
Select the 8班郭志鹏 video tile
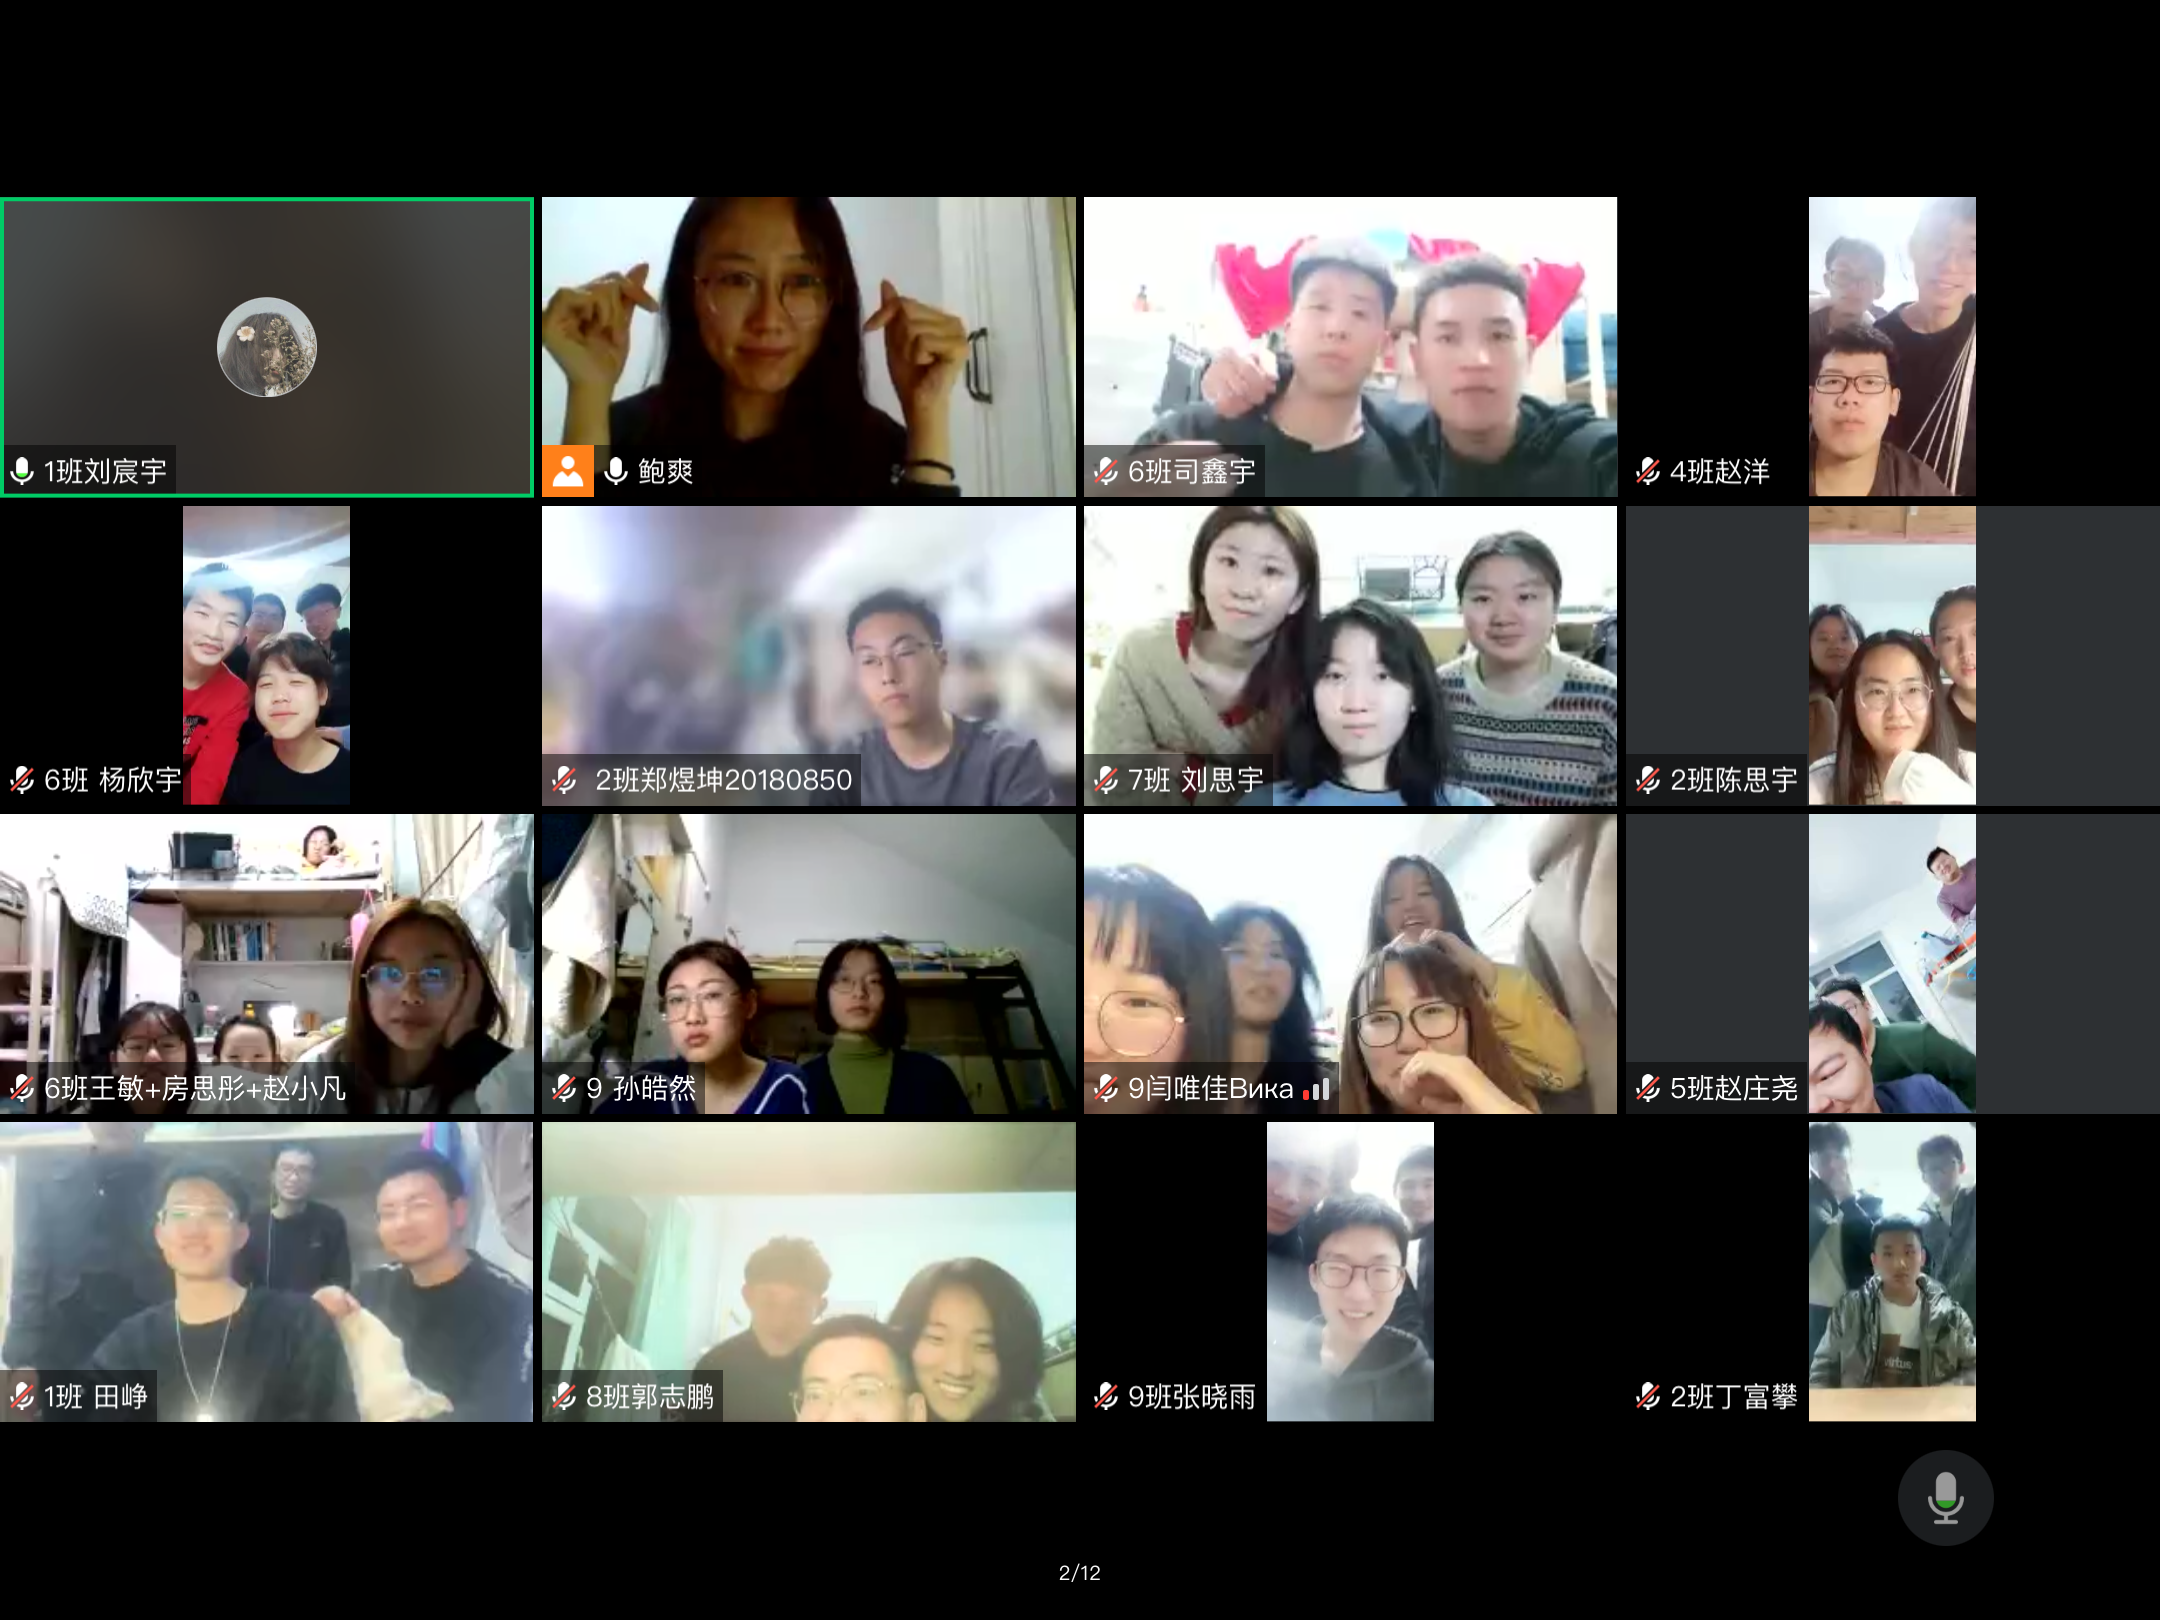(809, 1272)
